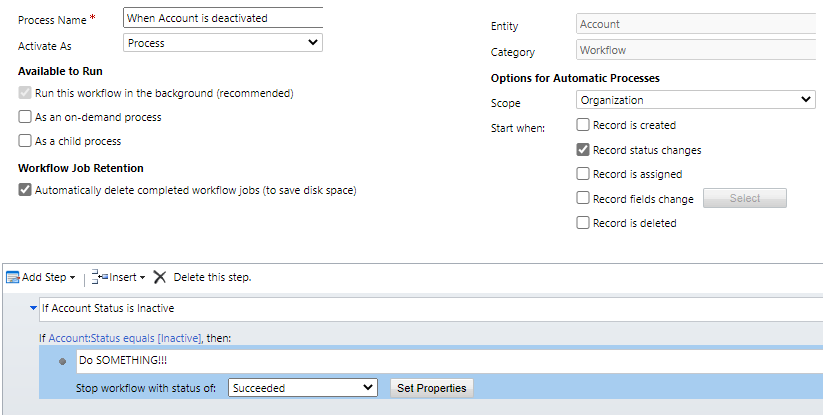The width and height of the screenshot is (823, 415).
Task: Open the Account:Status equals [Inactive] condition link
Action: click(125, 338)
